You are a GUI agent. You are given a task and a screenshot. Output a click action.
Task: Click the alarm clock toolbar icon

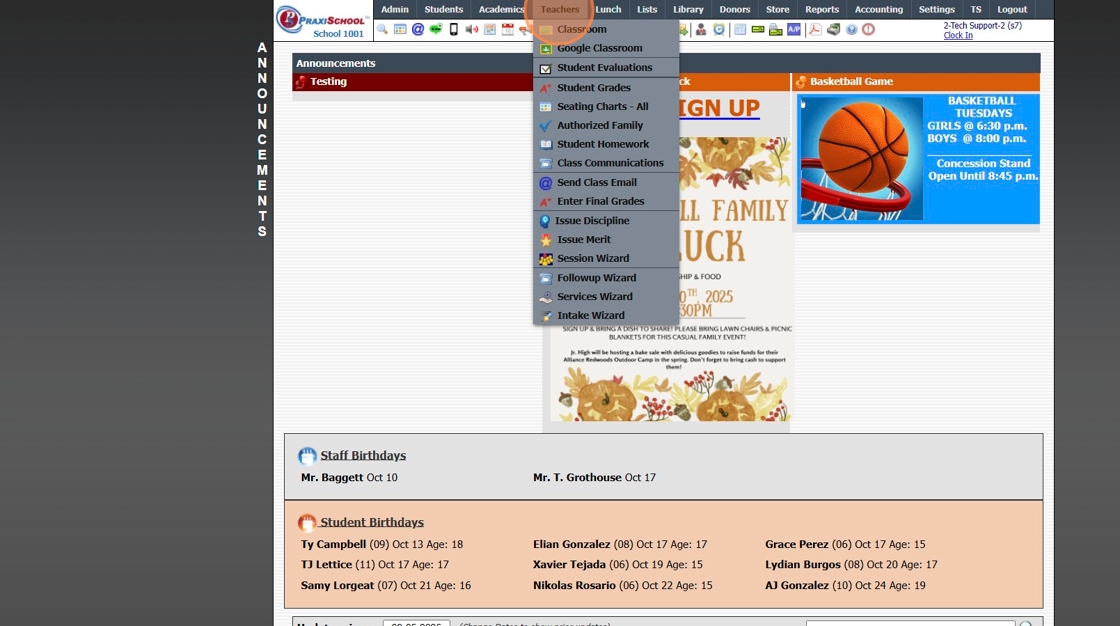[x=719, y=29]
